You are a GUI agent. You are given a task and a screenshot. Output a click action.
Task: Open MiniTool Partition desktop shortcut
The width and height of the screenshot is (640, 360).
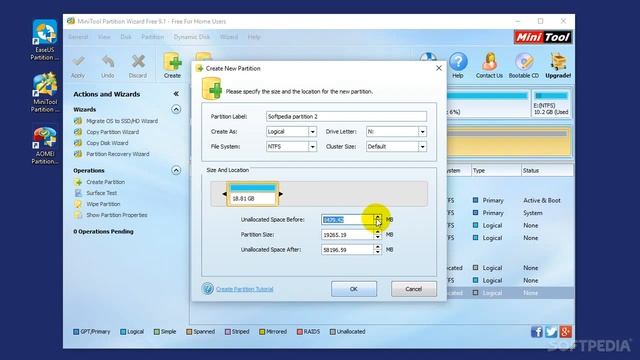44,92
